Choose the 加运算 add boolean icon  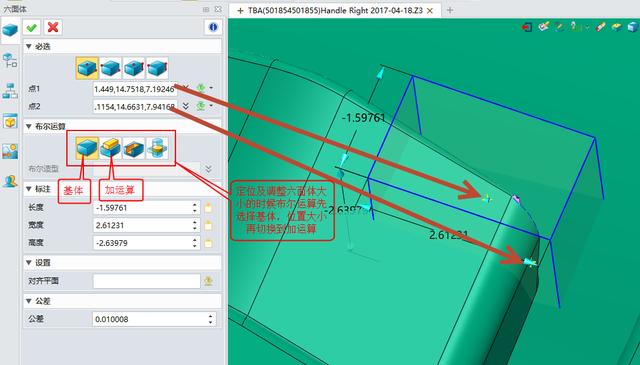[x=111, y=148]
